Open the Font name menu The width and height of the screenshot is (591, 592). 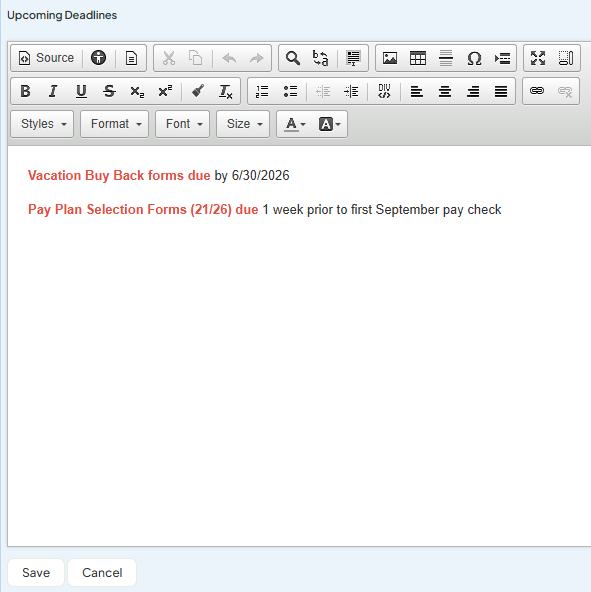(182, 124)
